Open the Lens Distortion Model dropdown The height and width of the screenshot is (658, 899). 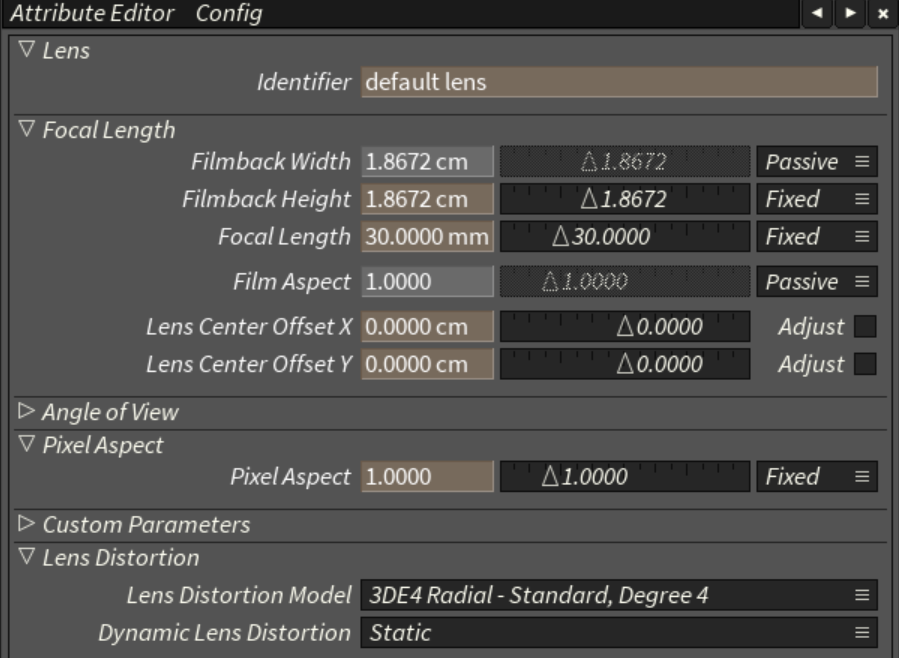(618, 595)
